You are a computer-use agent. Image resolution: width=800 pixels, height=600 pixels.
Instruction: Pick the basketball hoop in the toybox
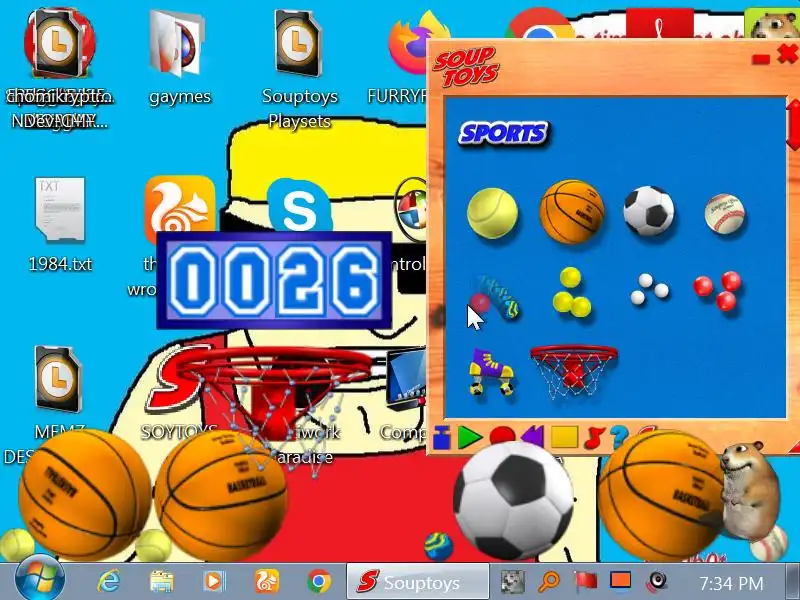(x=574, y=372)
